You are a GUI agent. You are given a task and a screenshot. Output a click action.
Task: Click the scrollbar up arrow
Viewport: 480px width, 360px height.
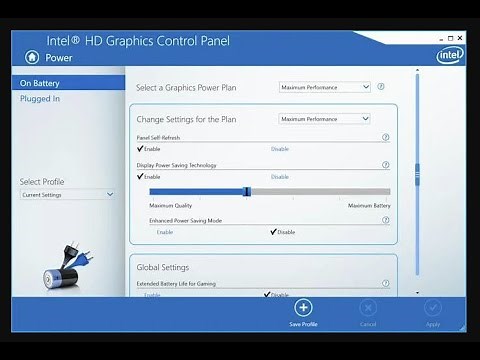pos(417,70)
